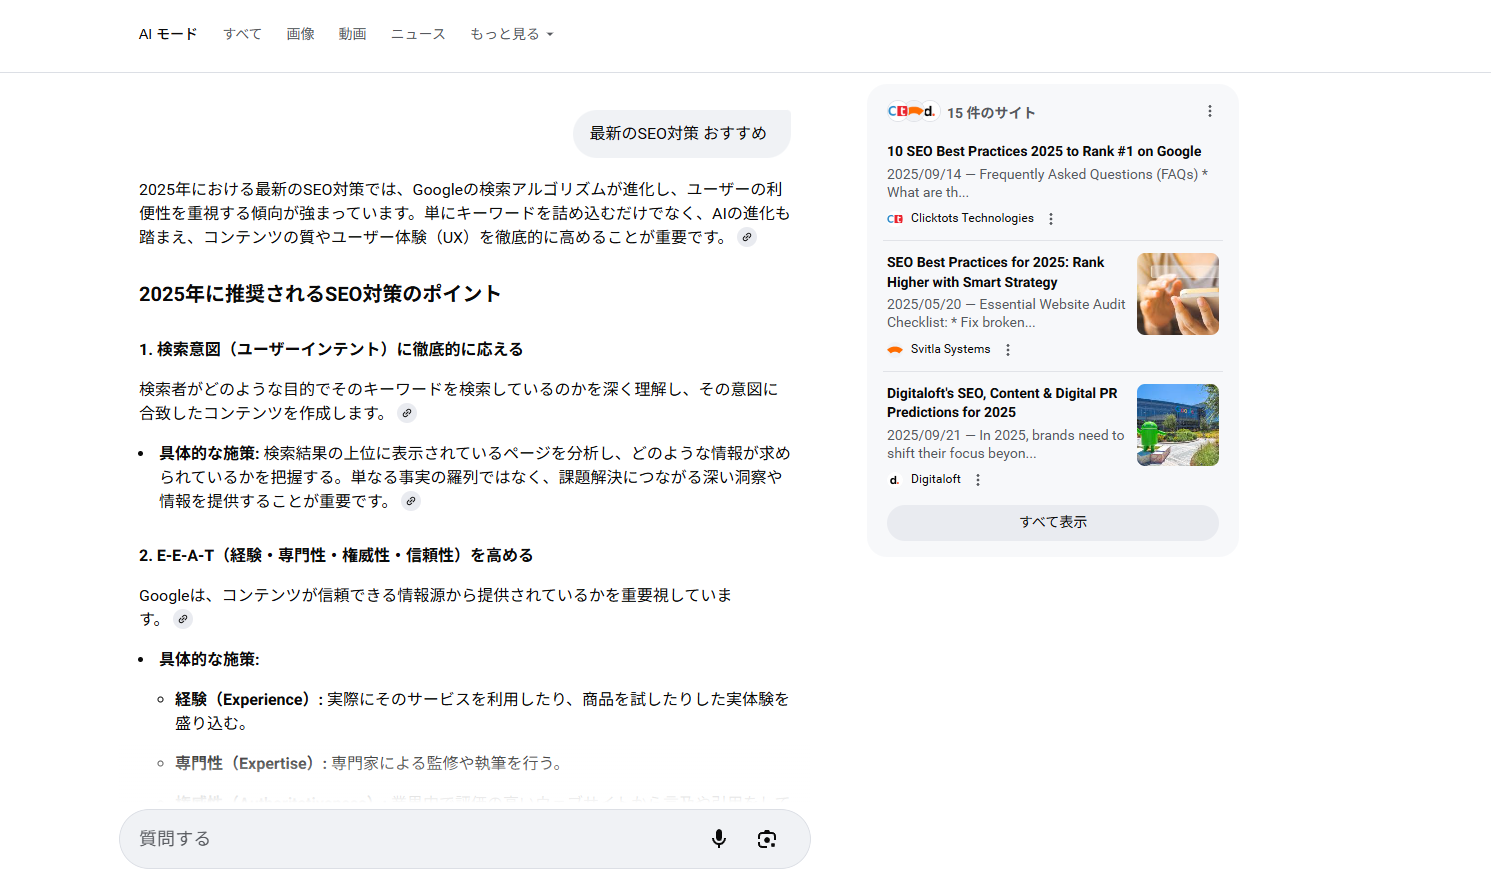Open options menu for Svitla Systems source
This screenshot has width=1491, height=886.
click(1008, 350)
